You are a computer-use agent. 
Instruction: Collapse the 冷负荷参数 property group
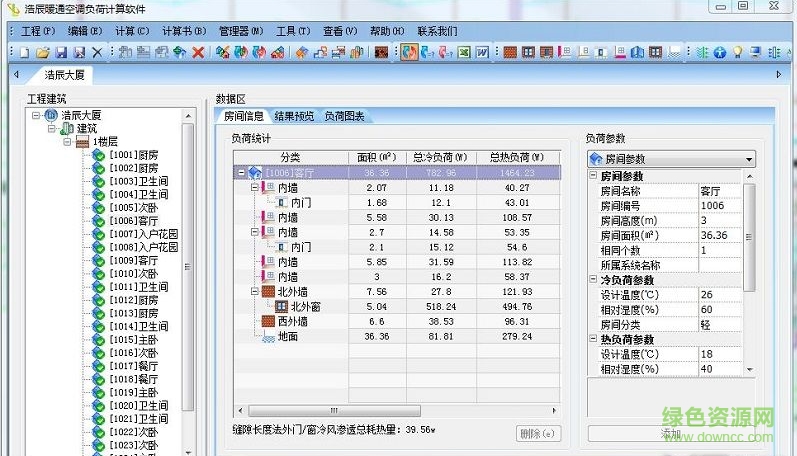pyautogui.click(x=593, y=280)
